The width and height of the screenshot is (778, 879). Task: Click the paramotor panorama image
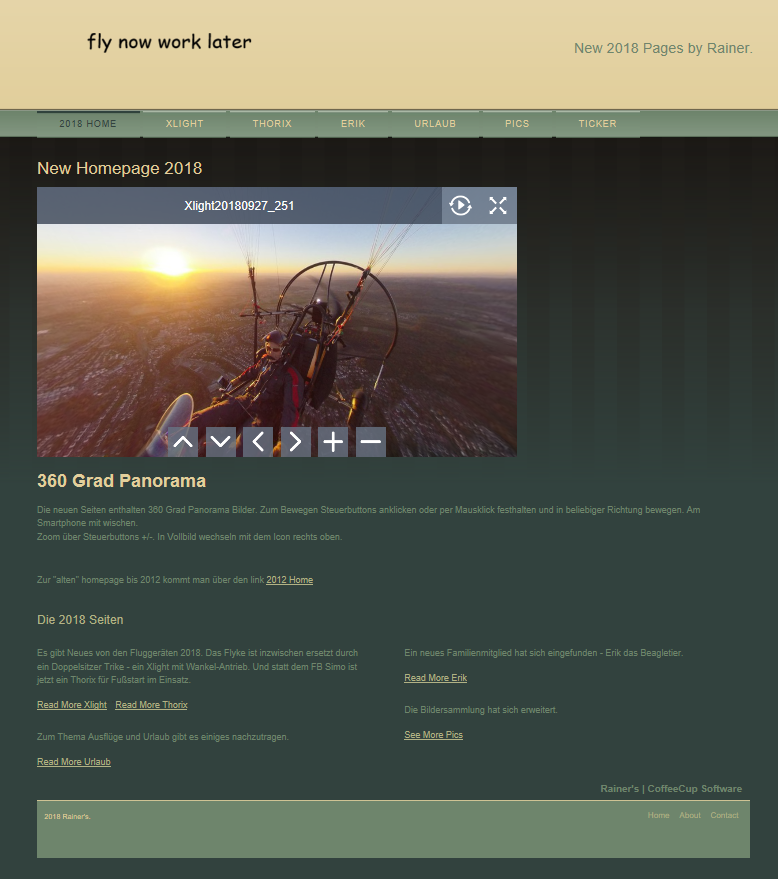click(x=277, y=330)
